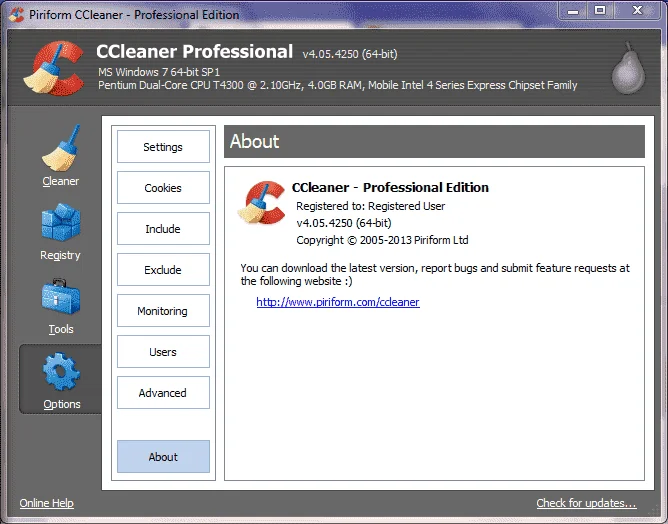Click the CCleaner logo in header
Viewport: 668px width, 524px height.
54,68
